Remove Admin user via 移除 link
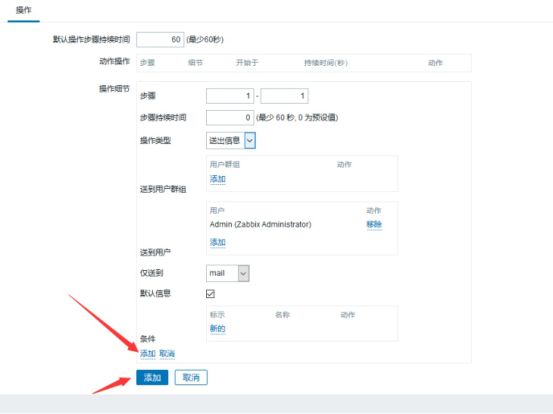 click(x=374, y=224)
